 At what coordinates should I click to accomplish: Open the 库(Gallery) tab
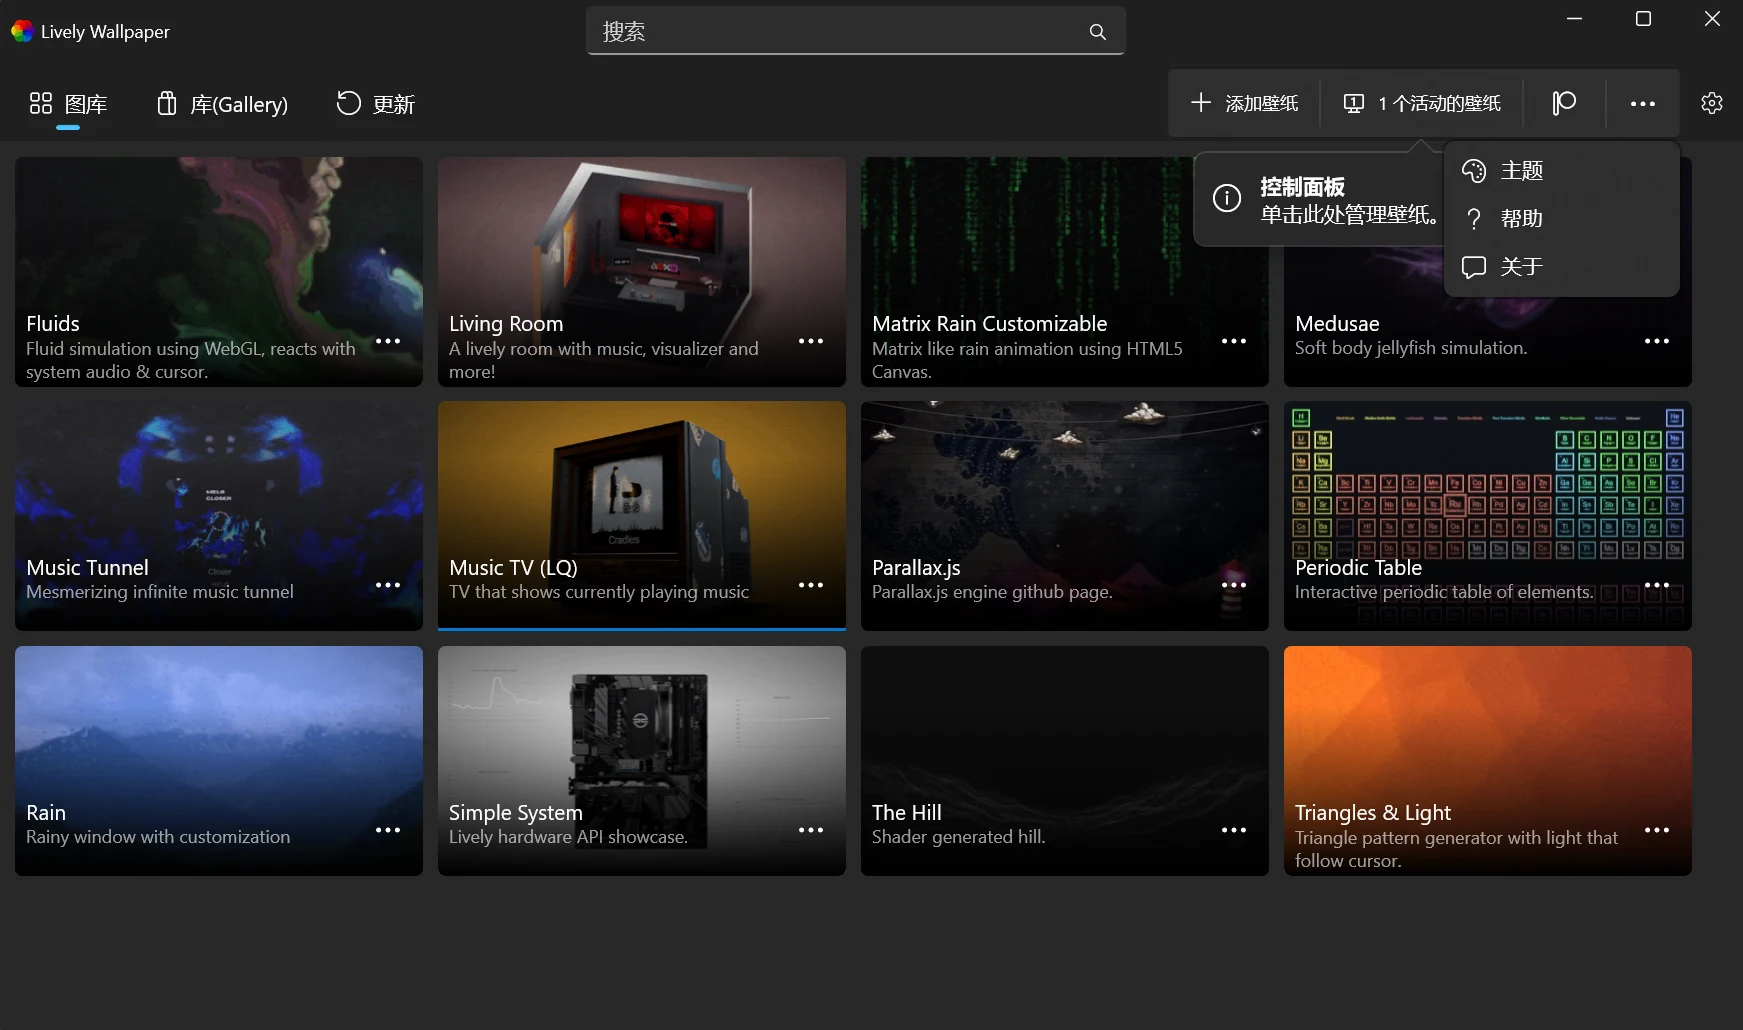point(222,104)
